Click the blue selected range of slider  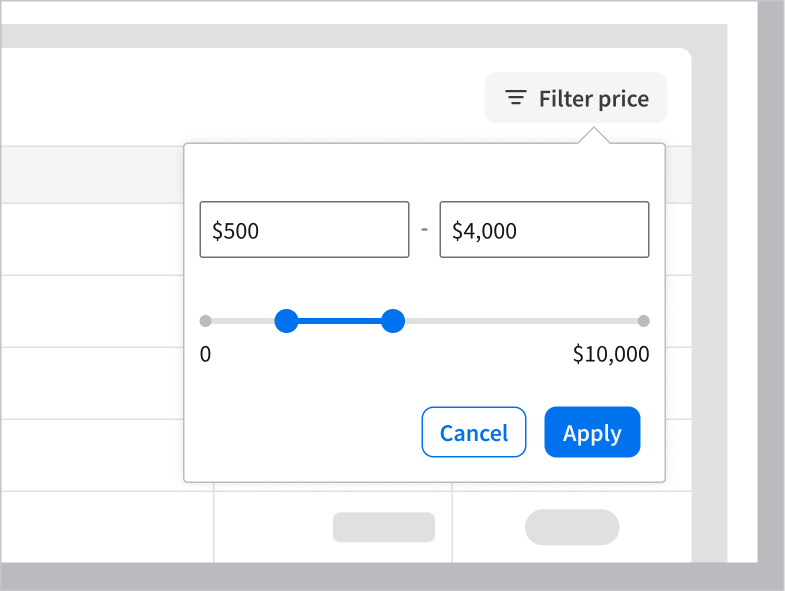[x=340, y=321]
